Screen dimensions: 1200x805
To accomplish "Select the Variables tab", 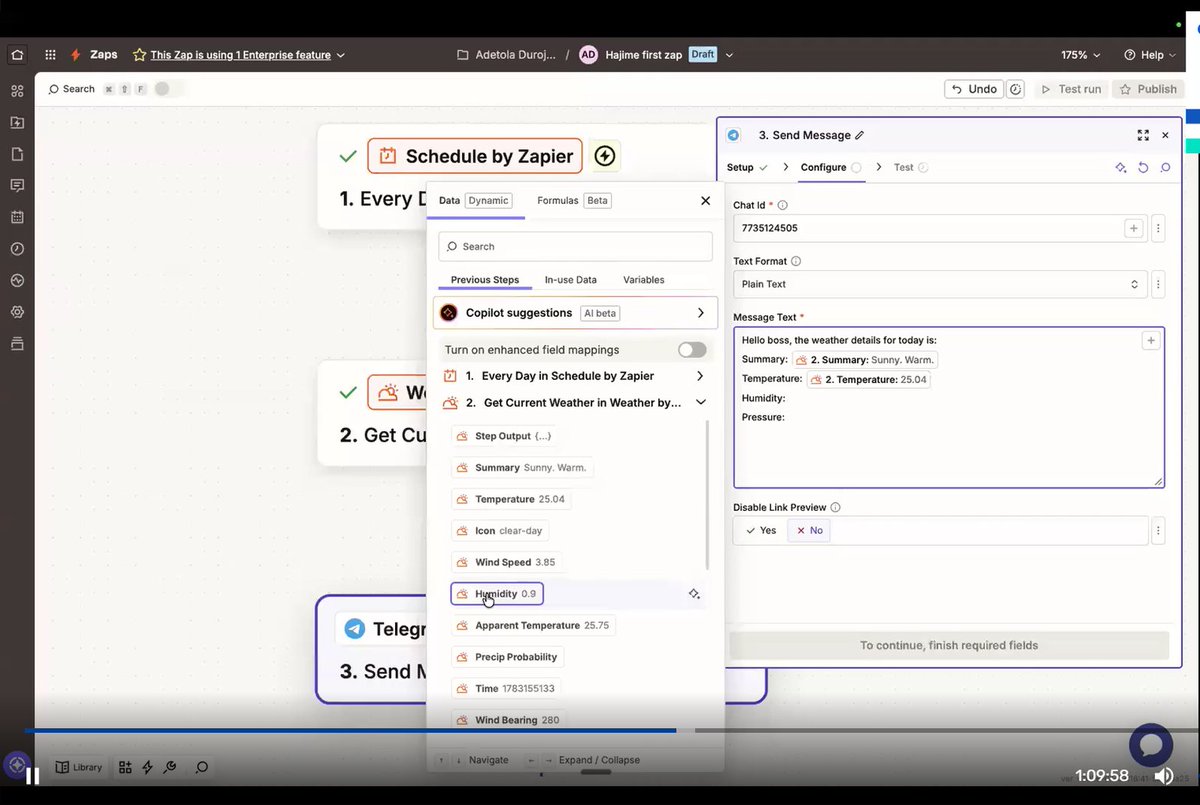I will click(644, 280).
